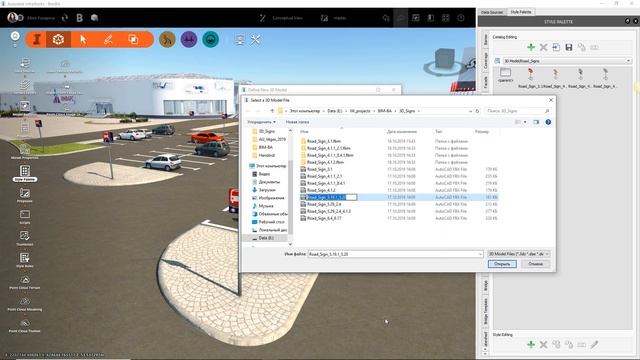640x360 pixels.
Task: Click the monitor icon next to wrench
Action: 240,40
